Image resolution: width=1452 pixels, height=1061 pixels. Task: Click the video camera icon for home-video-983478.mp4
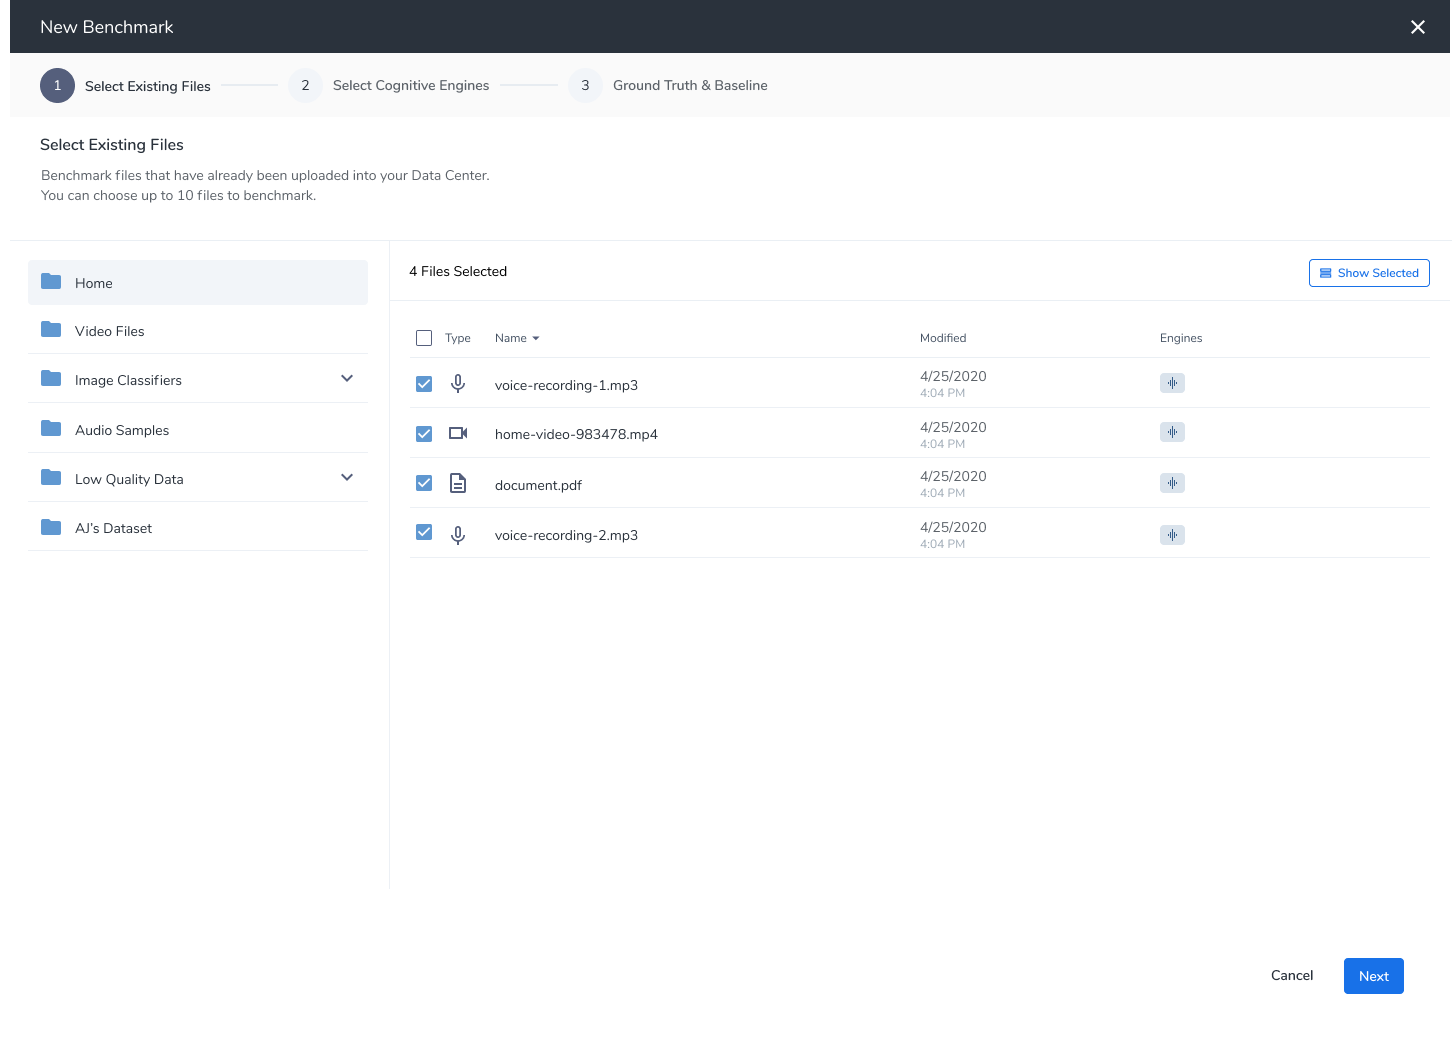click(x=458, y=433)
